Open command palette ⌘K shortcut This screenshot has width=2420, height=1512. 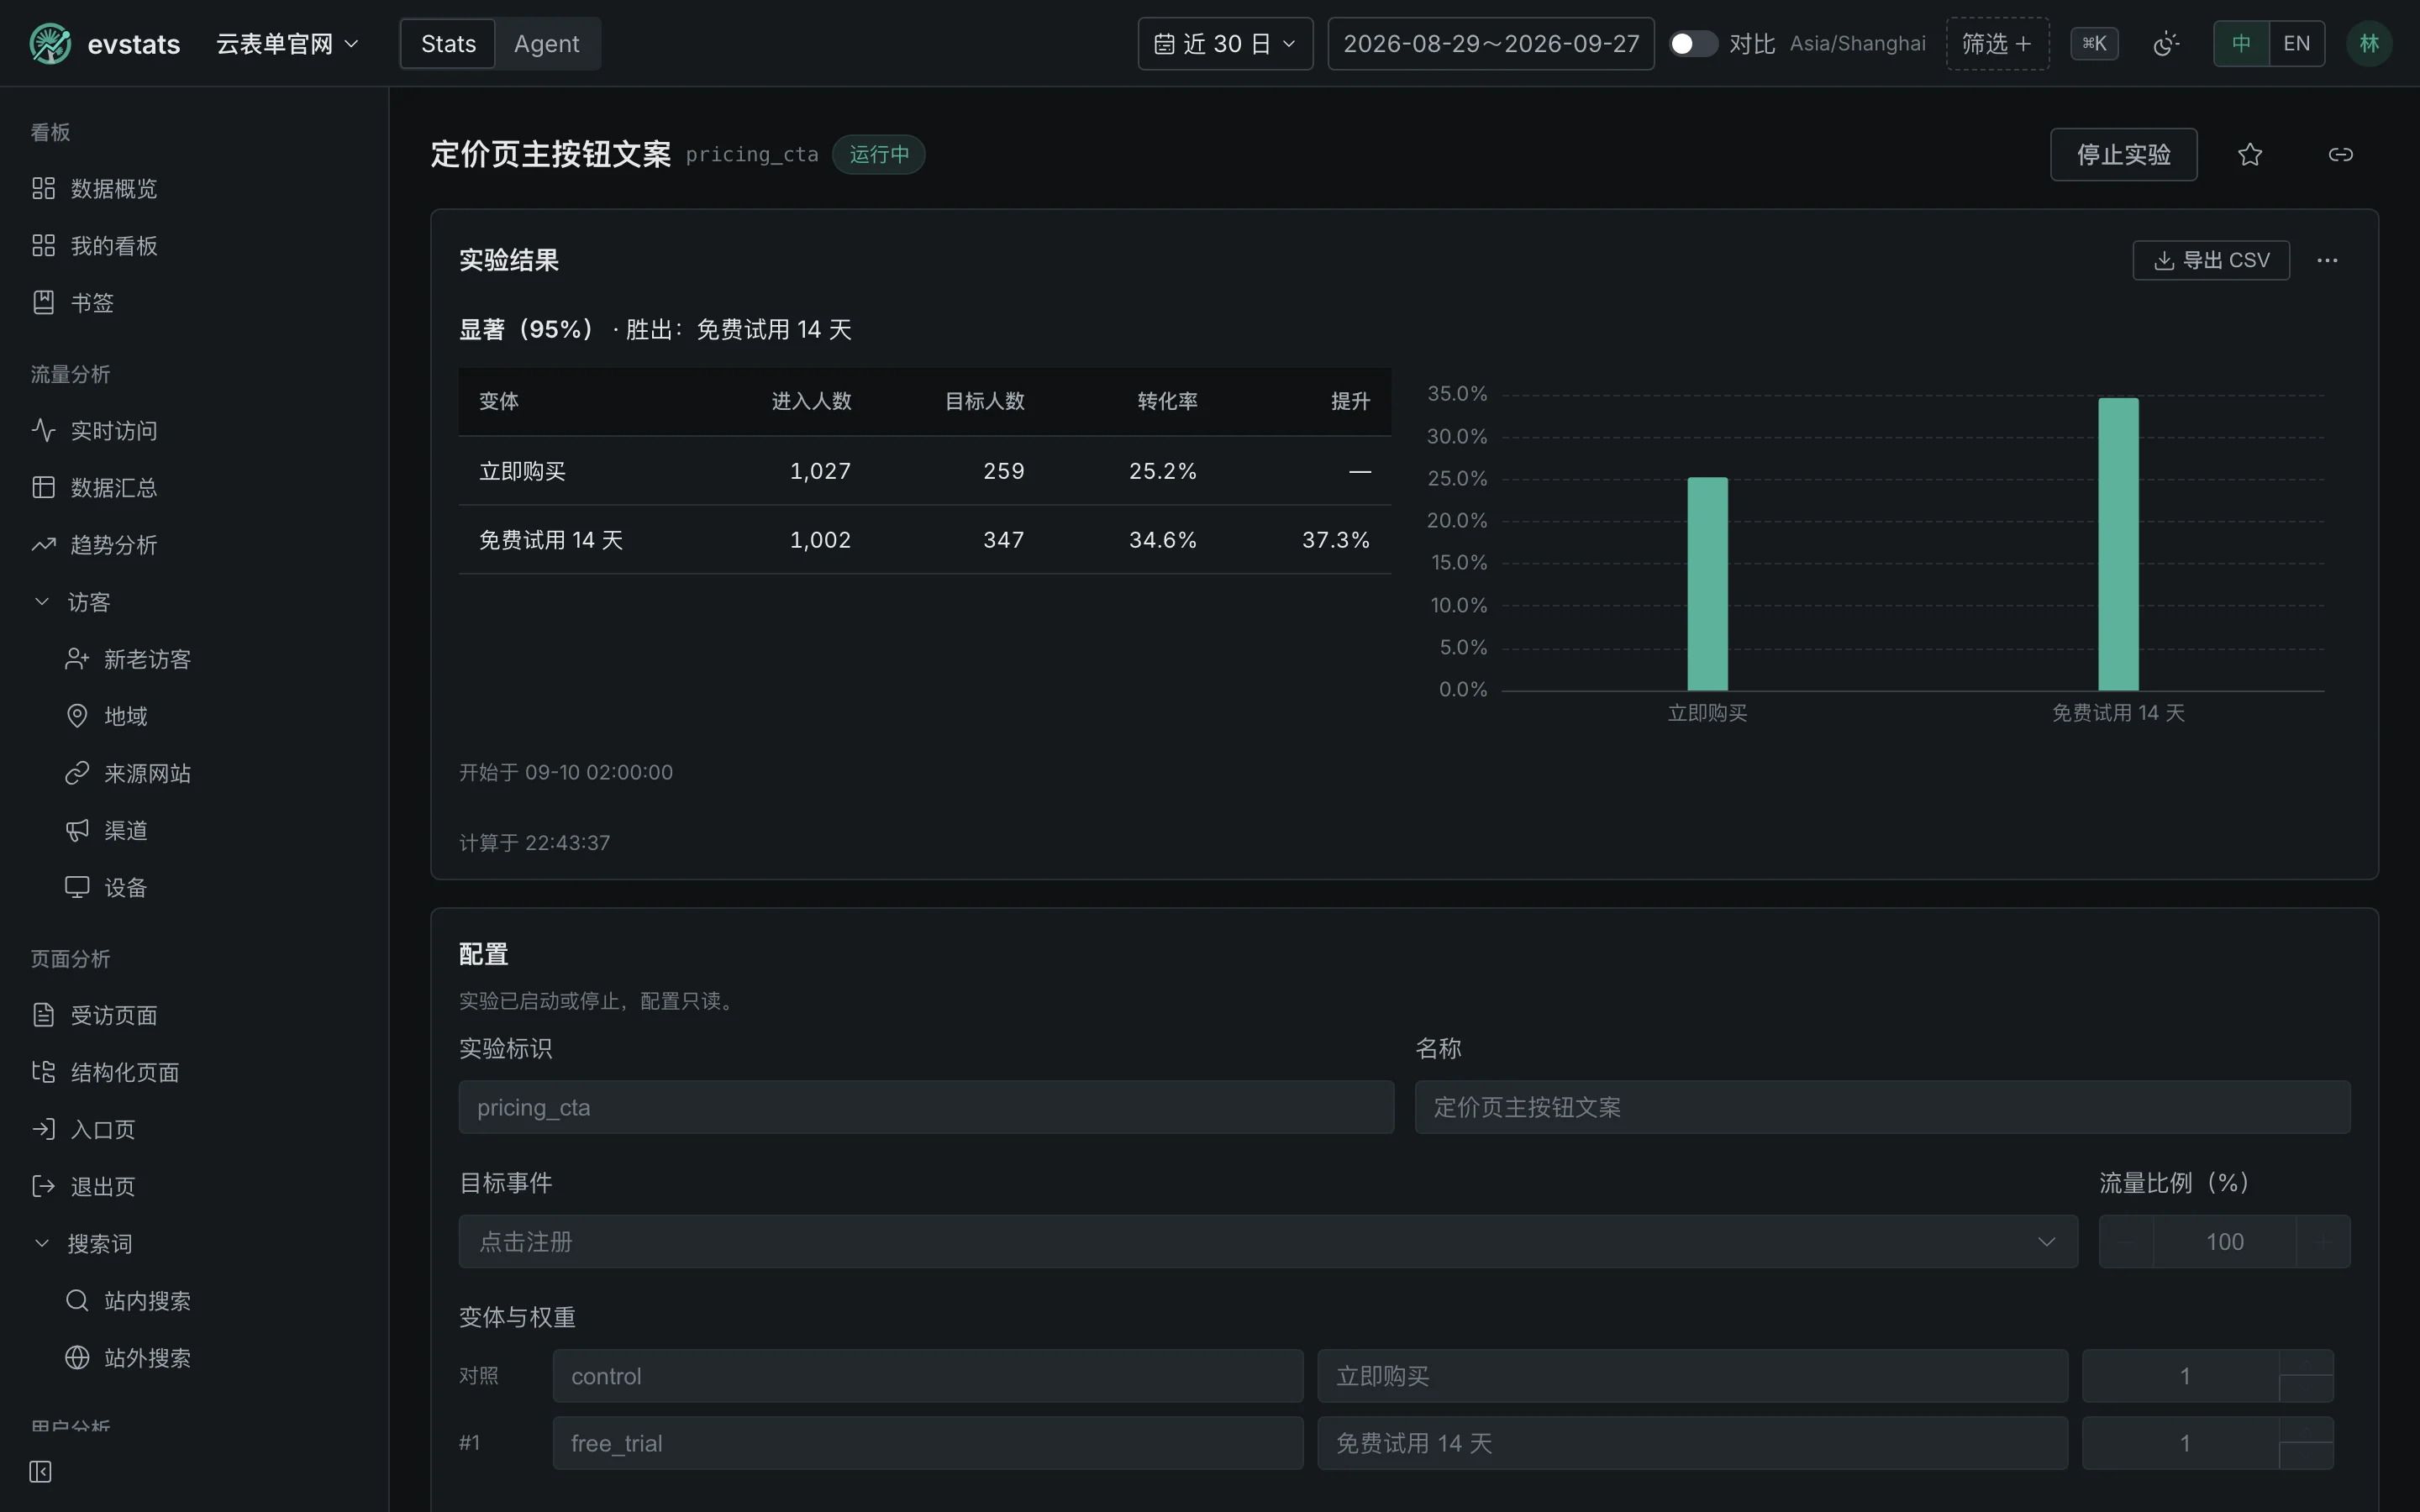click(x=2094, y=44)
